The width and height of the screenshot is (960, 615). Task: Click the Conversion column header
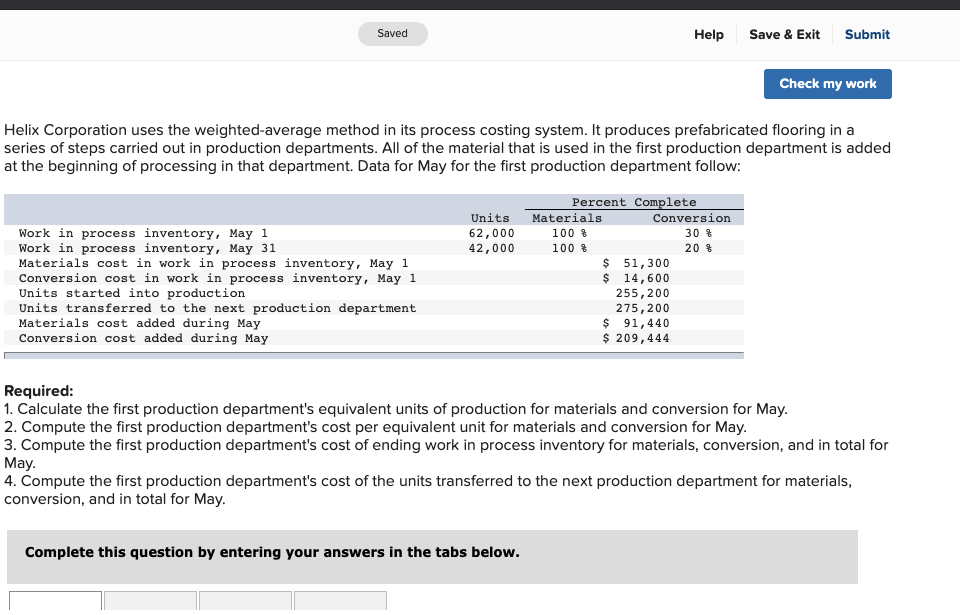tap(691, 218)
